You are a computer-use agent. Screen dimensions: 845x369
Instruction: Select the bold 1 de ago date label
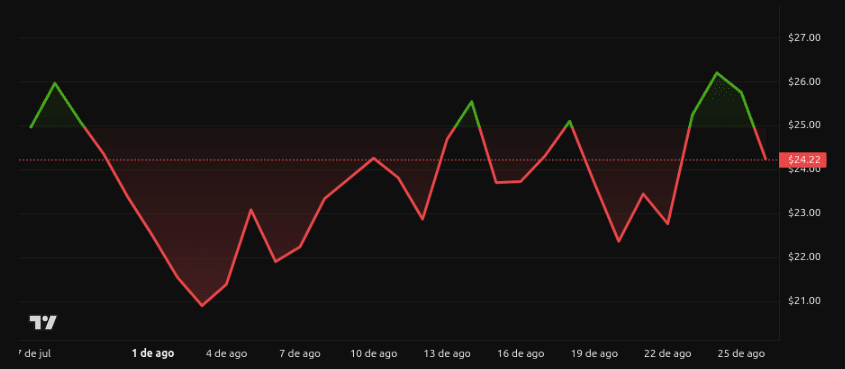point(153,353)
